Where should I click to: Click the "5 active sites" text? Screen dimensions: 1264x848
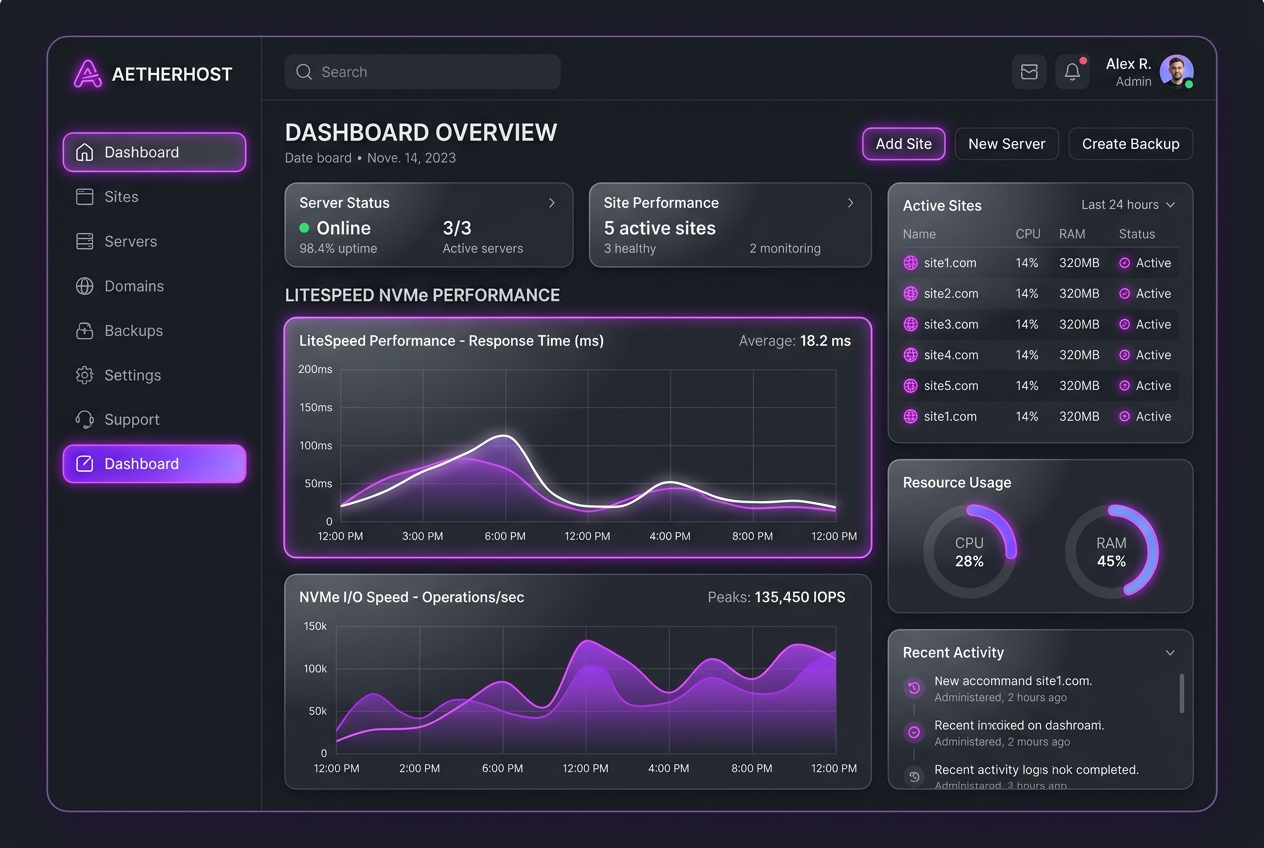point(660,228)
